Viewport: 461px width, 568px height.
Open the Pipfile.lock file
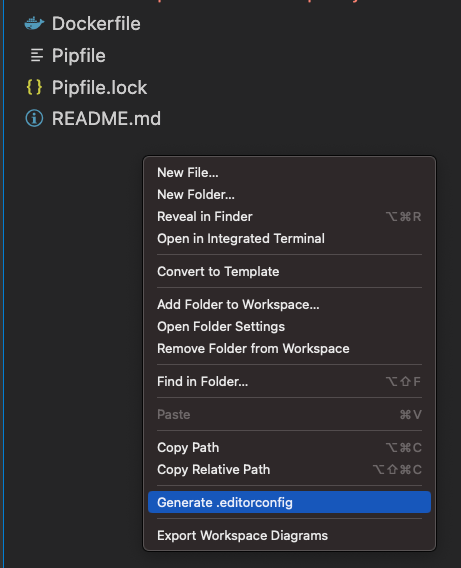[x=99, y=87]
